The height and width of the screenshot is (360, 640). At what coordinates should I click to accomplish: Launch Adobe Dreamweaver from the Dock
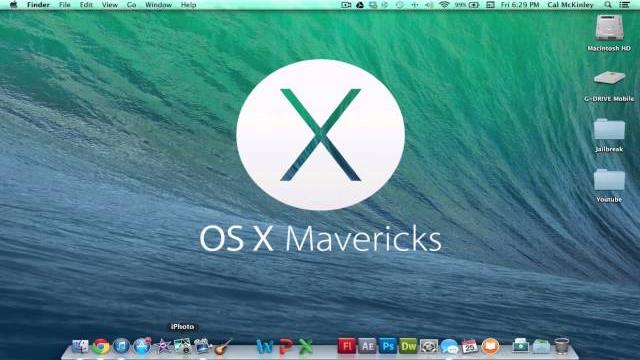[x=408, y=346]
